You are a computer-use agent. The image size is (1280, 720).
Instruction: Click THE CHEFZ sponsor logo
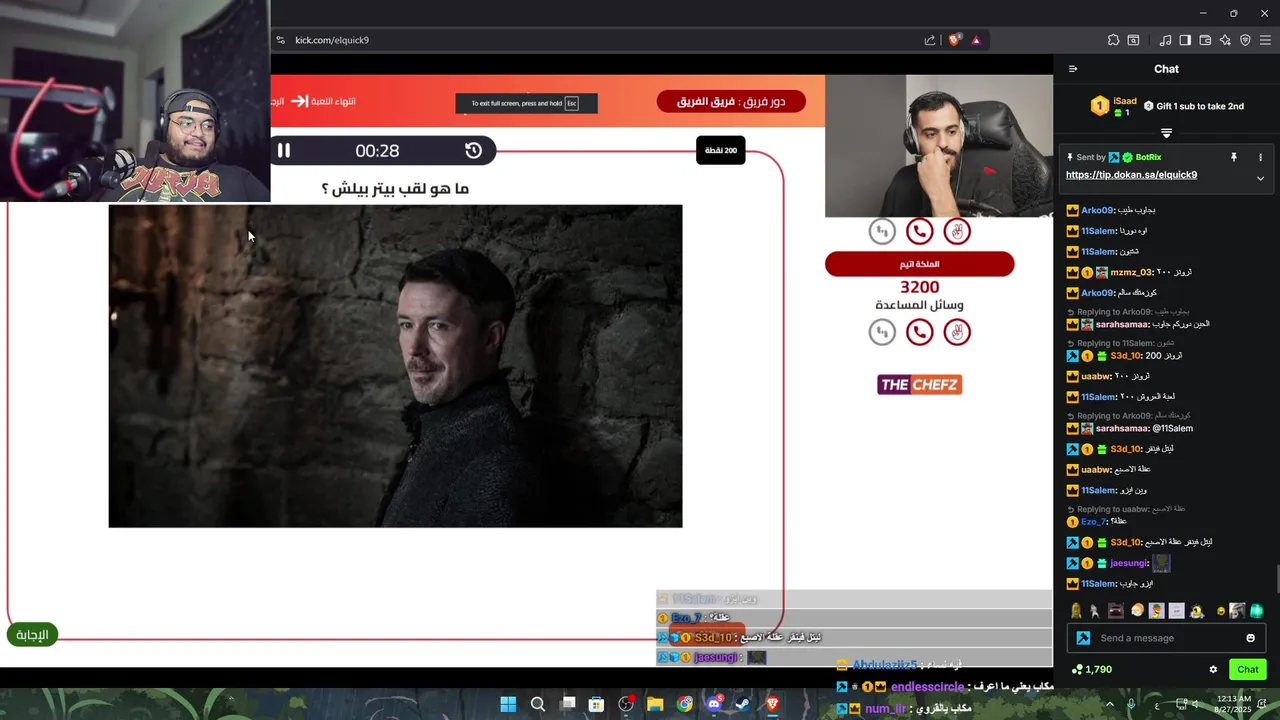click(919, 385)
